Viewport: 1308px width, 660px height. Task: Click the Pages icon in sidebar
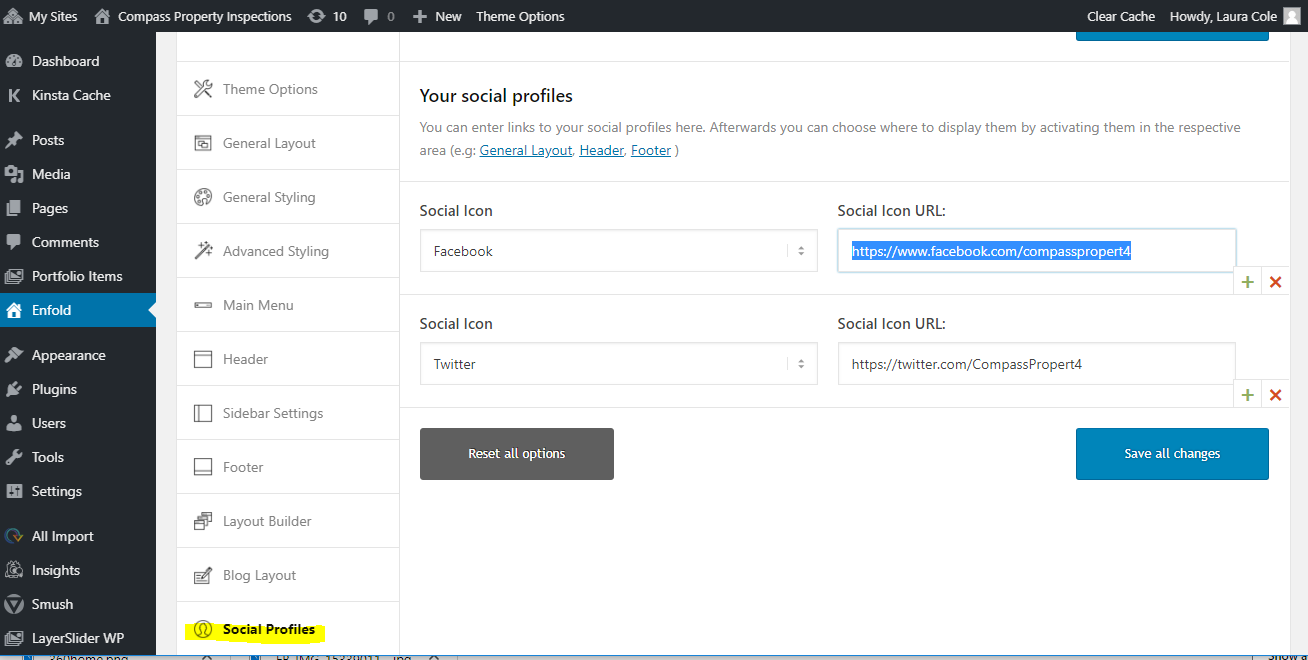[x=14, y=208]
